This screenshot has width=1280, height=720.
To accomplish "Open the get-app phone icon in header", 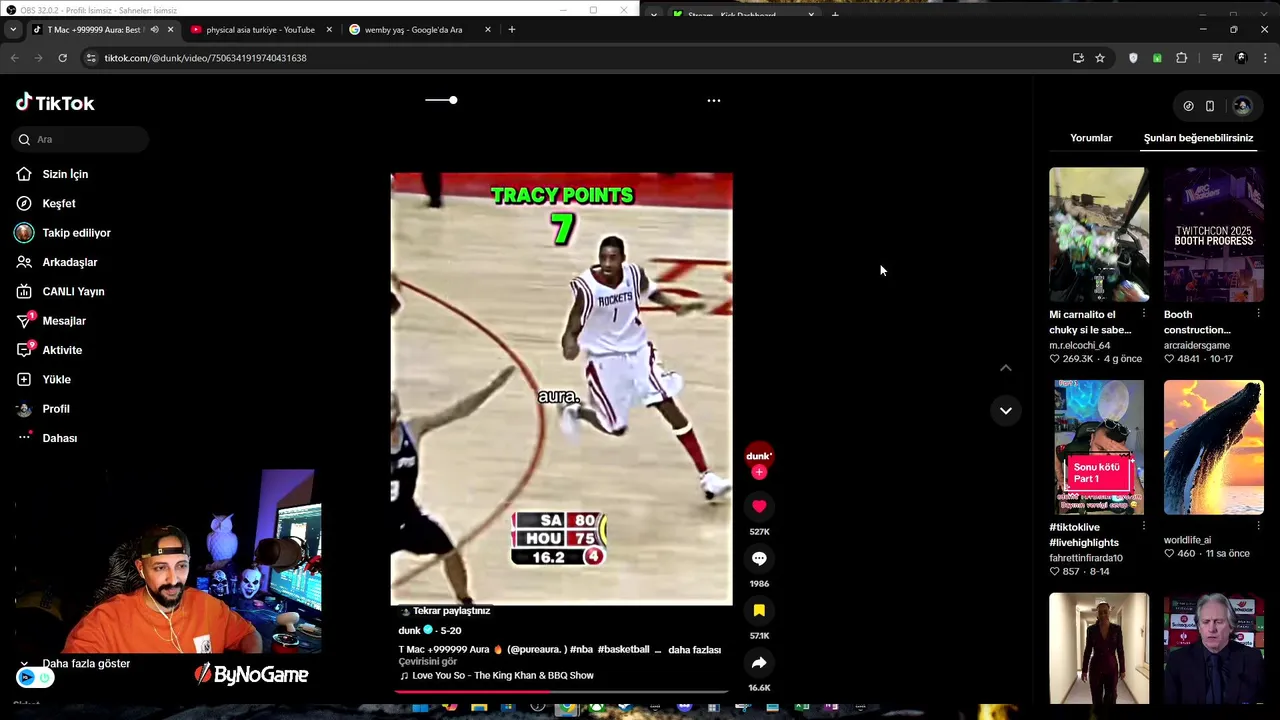I will click(1210, 106).
